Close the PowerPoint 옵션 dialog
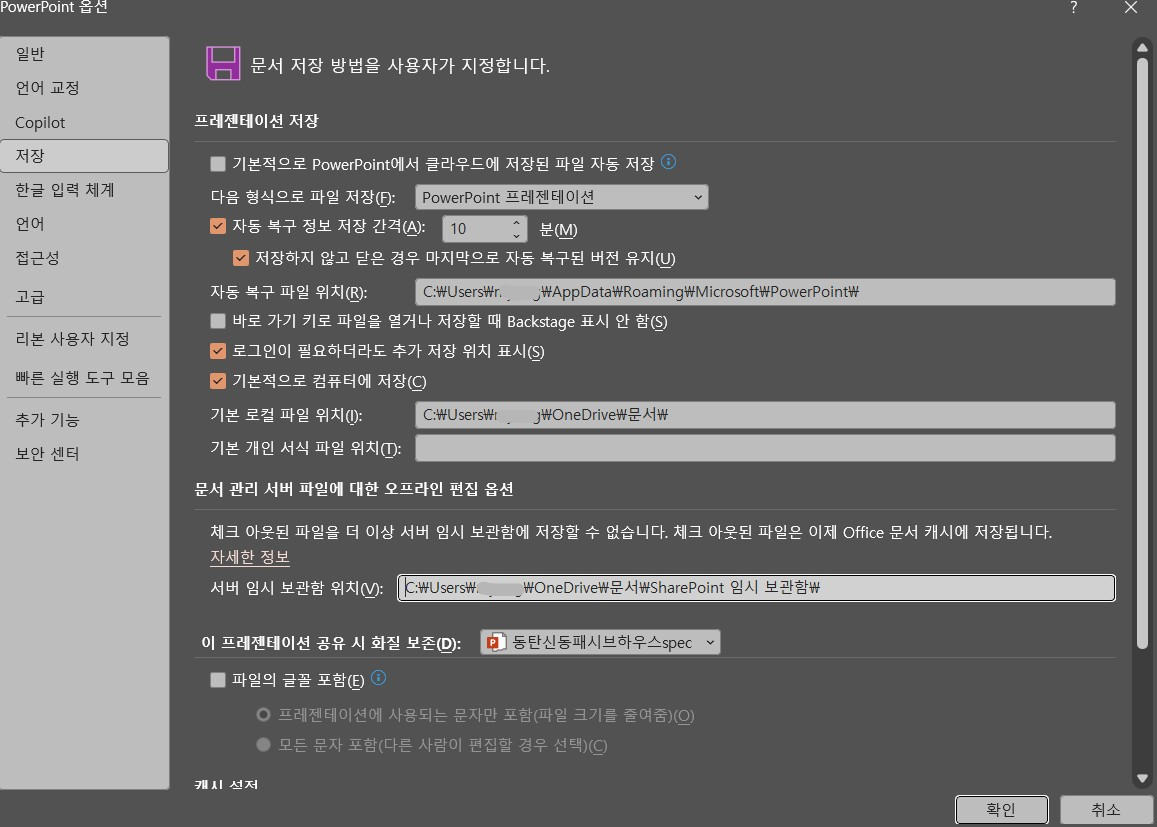 [1130, 7]
